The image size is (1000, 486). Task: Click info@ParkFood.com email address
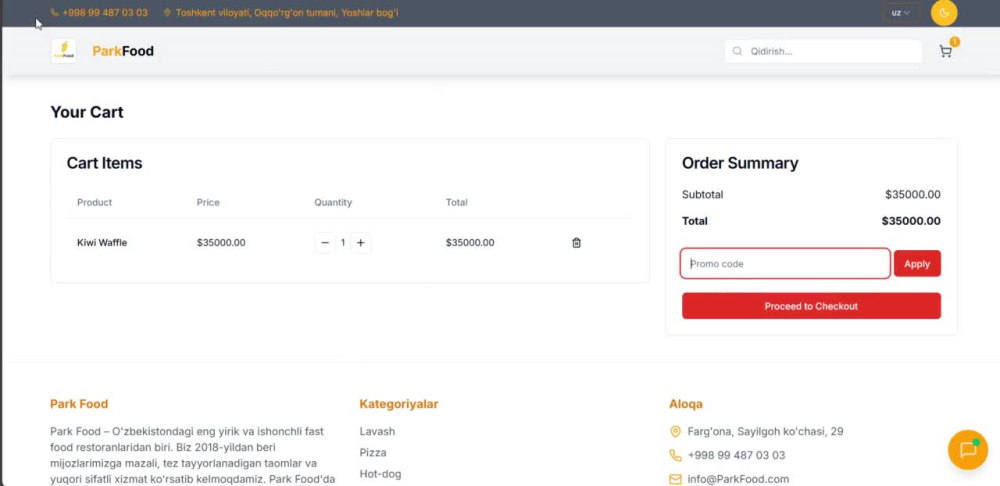[x=738, y=479]
